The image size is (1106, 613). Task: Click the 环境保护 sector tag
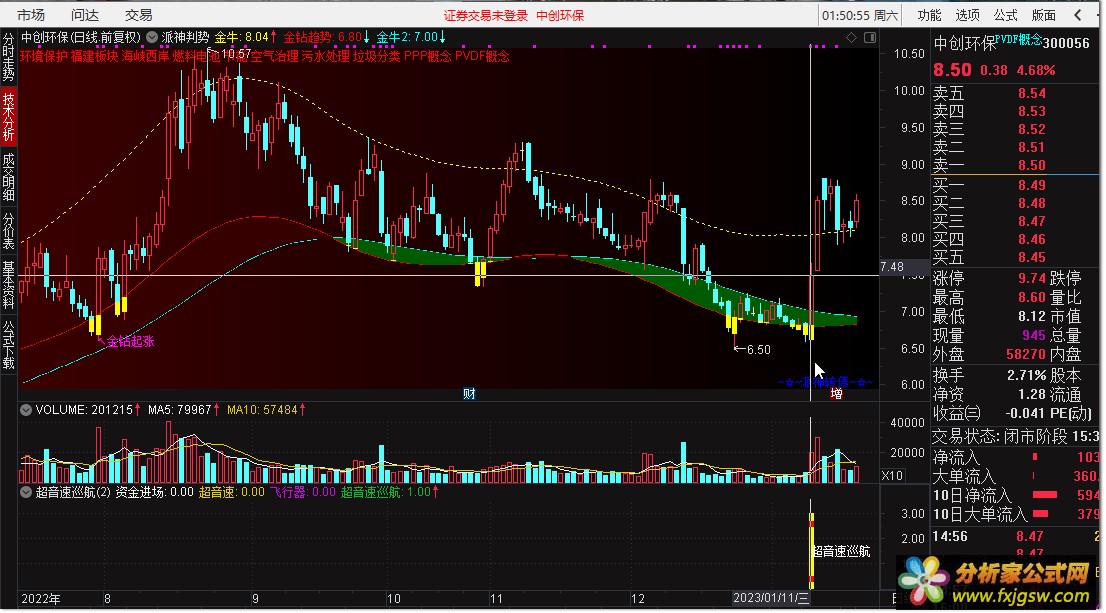pos(43,56)
